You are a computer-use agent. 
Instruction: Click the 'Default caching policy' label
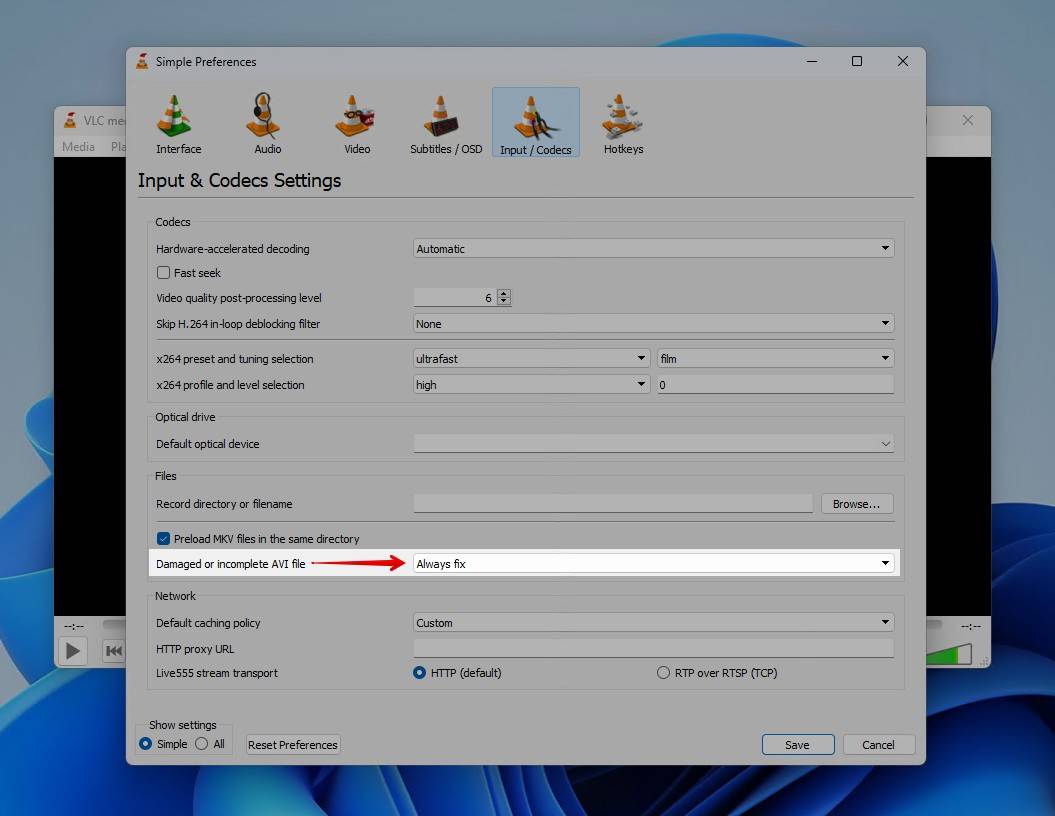click(x=208, y=623)
